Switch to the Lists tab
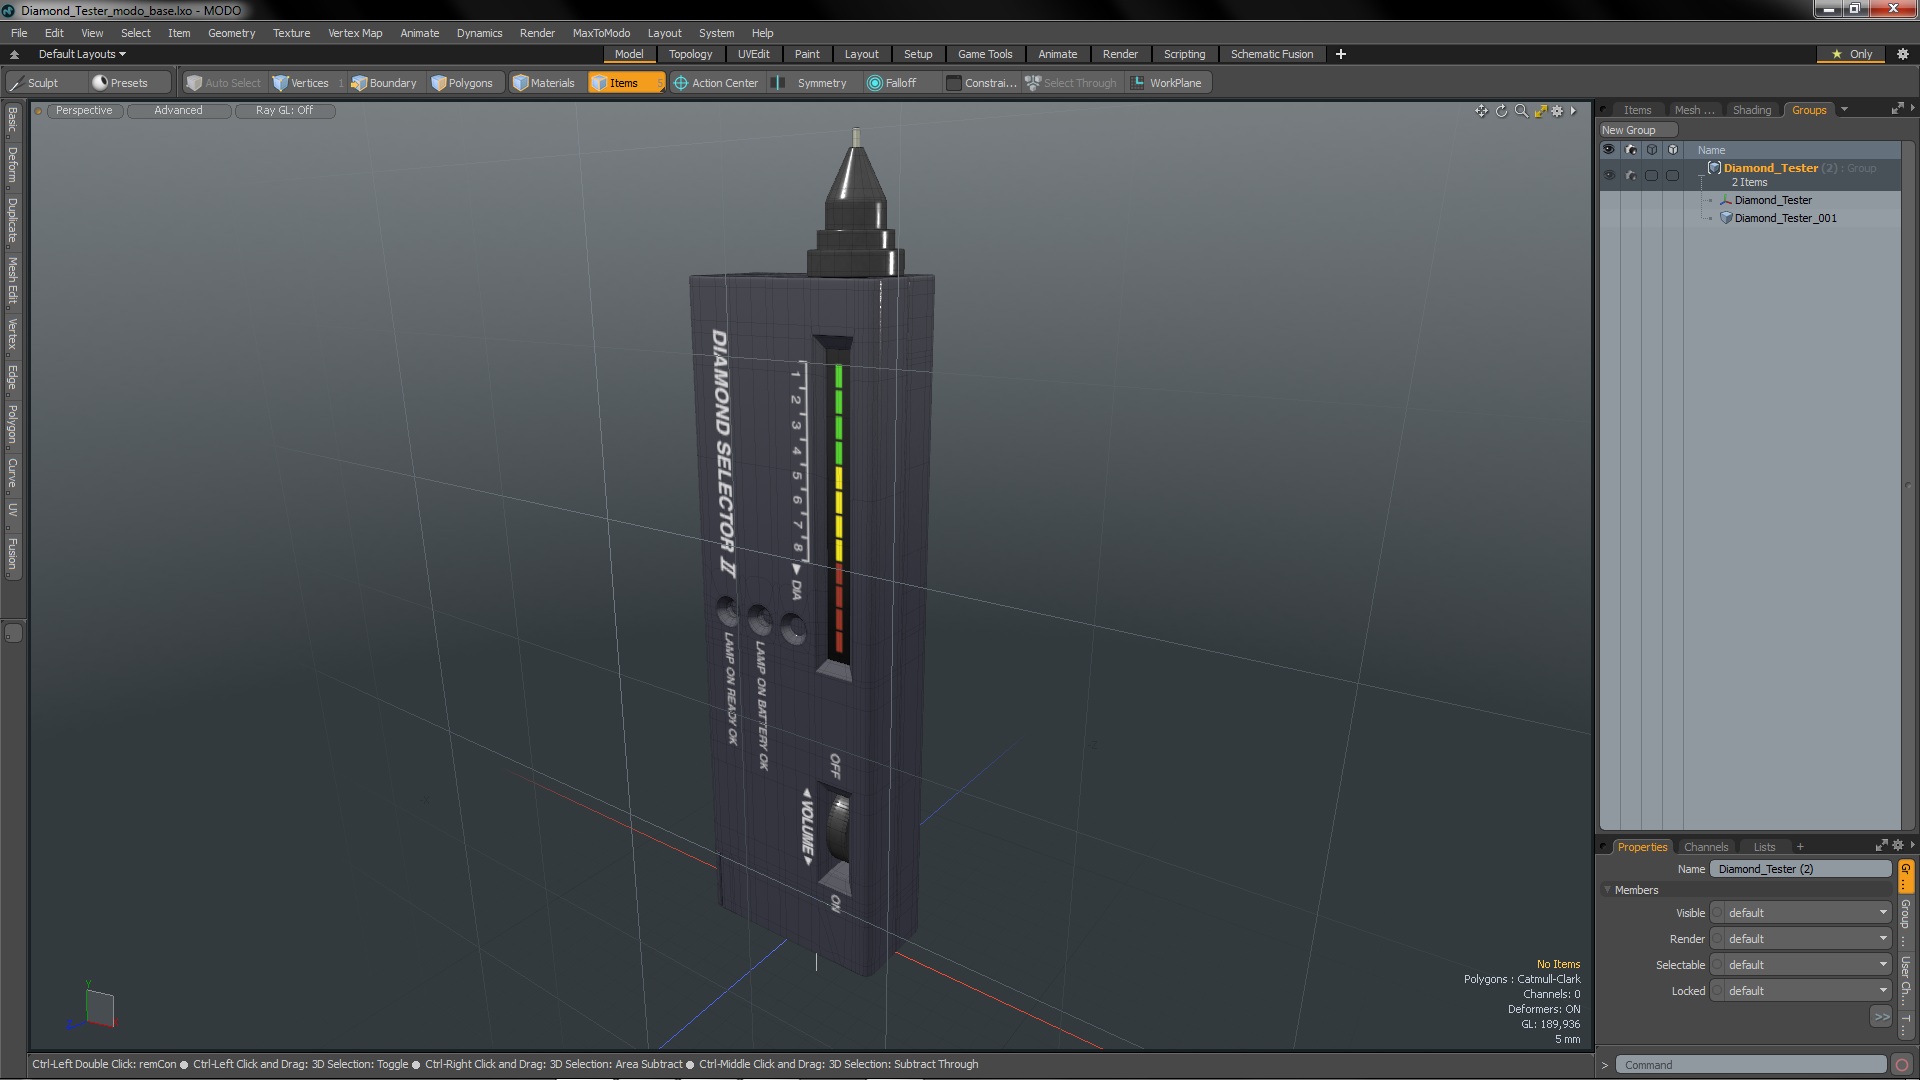This screenshot has width=1920, height=1080. tap(1764, 847)
